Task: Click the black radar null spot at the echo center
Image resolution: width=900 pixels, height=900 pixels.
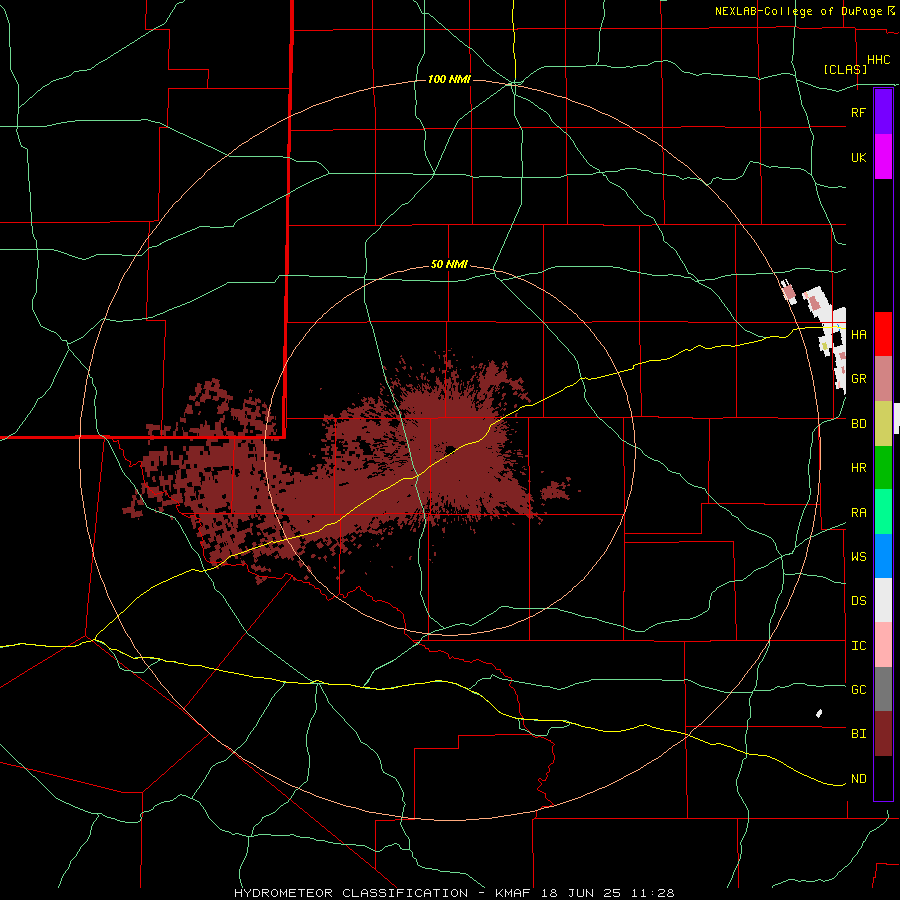Action: [x=451, y=449]
